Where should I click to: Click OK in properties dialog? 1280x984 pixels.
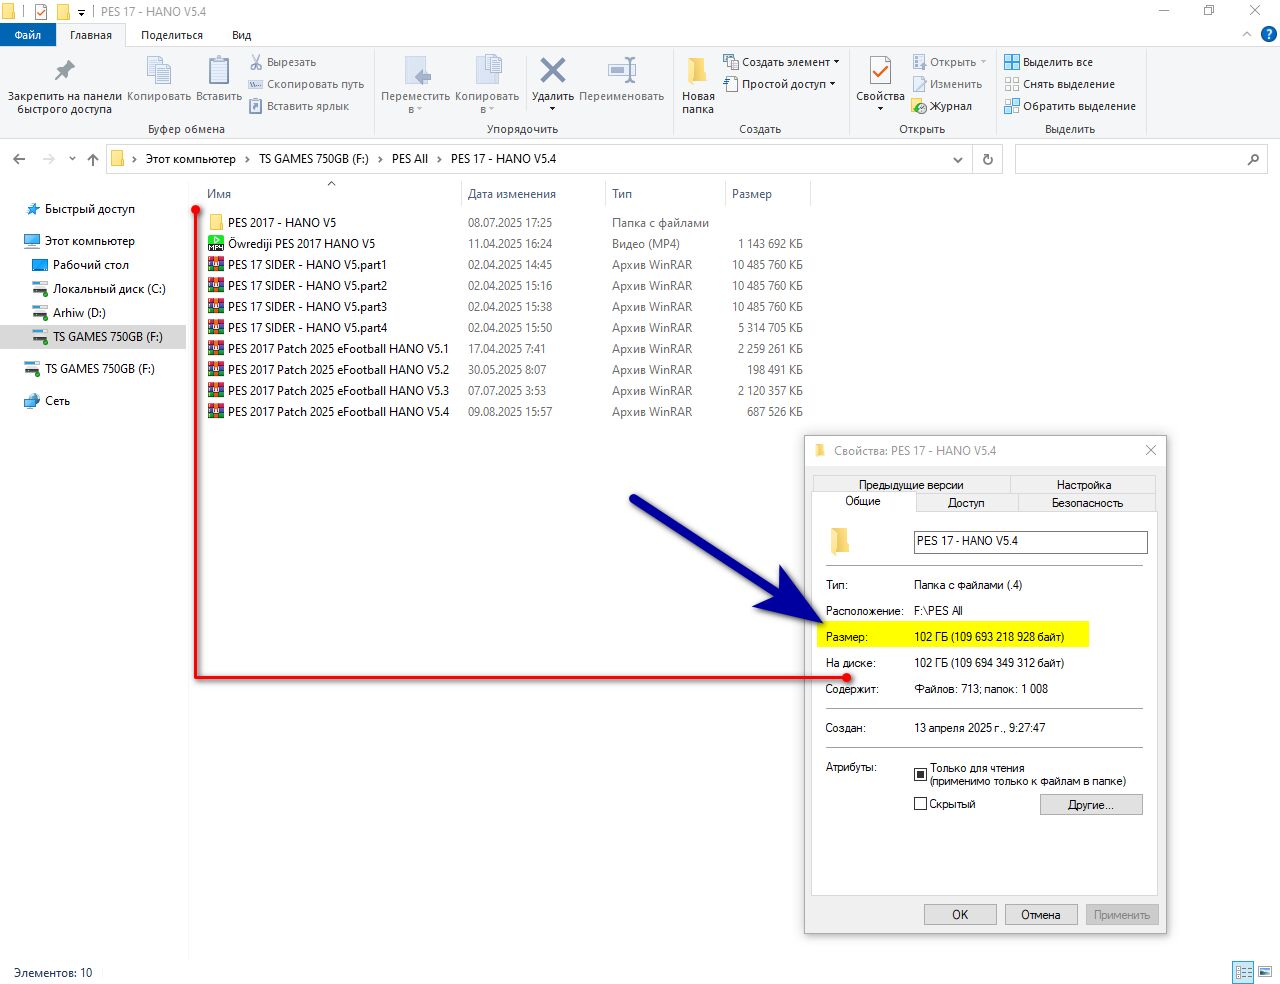(960, 915)
